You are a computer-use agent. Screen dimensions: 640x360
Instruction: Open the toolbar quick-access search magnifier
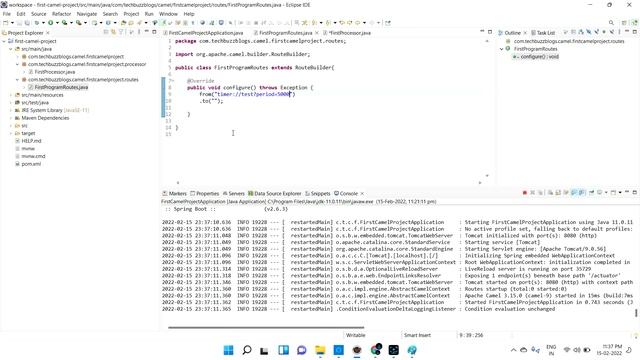pyautogui.click(x=611, y=23)
